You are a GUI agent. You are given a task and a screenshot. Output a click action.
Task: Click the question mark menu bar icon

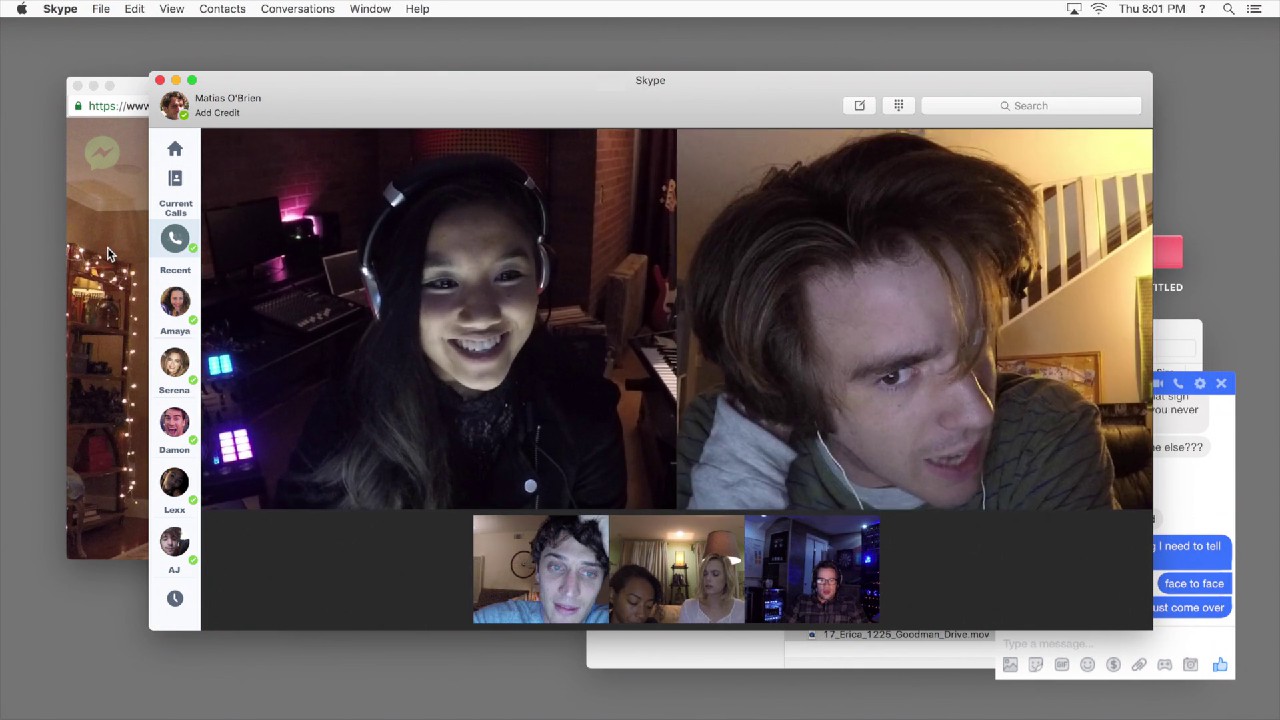(1202, 9)
